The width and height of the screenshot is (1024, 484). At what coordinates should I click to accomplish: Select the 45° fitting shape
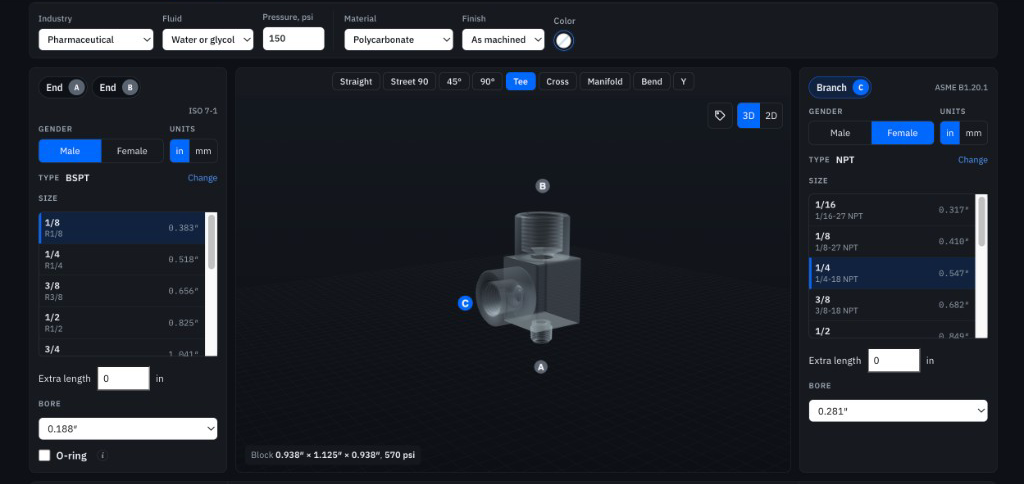point(454,82)
